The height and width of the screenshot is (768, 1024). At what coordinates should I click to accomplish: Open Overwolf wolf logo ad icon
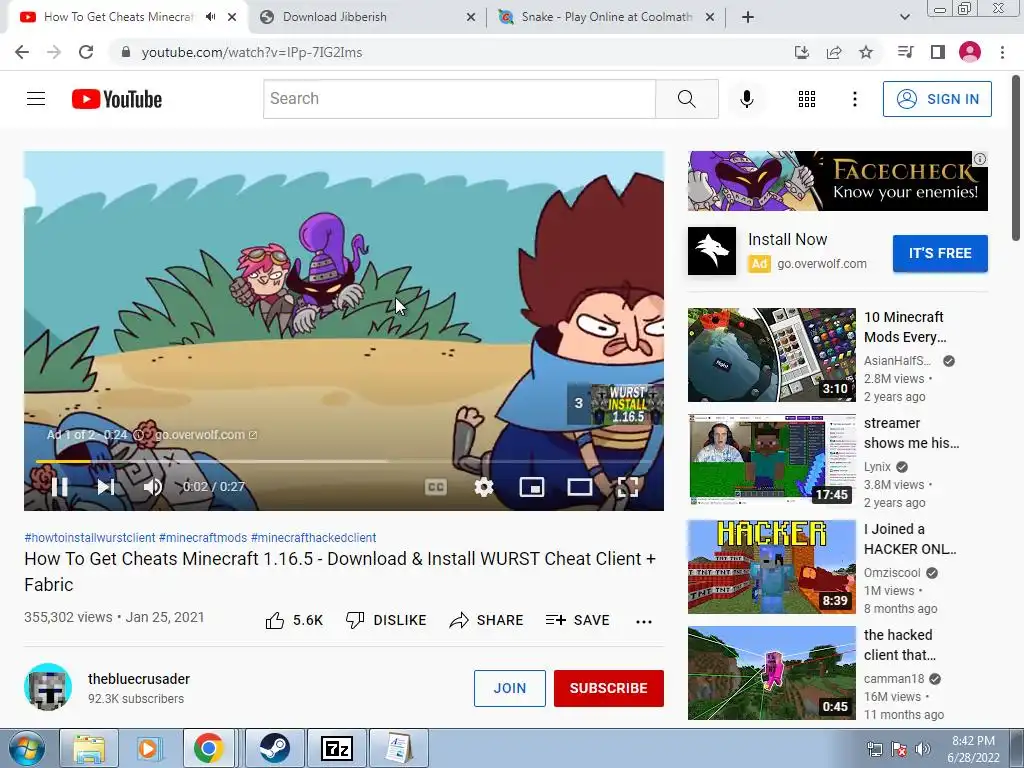pos(712,251)
